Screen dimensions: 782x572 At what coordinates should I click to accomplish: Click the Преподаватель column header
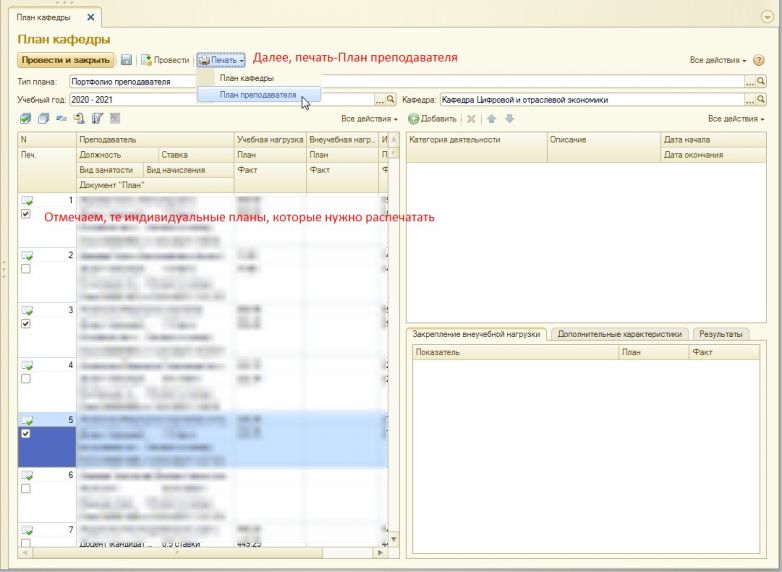click(155, 140)
